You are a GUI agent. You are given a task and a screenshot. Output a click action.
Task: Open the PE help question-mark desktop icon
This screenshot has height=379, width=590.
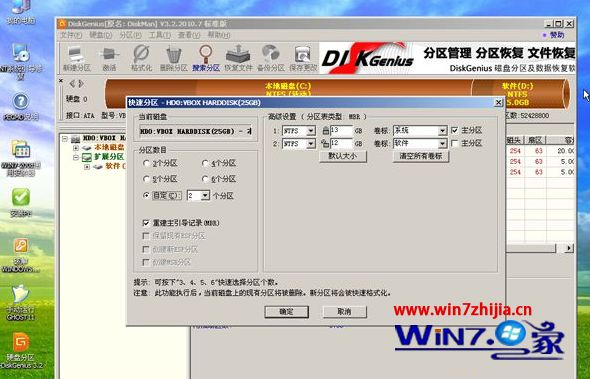[x=21, y=107]
